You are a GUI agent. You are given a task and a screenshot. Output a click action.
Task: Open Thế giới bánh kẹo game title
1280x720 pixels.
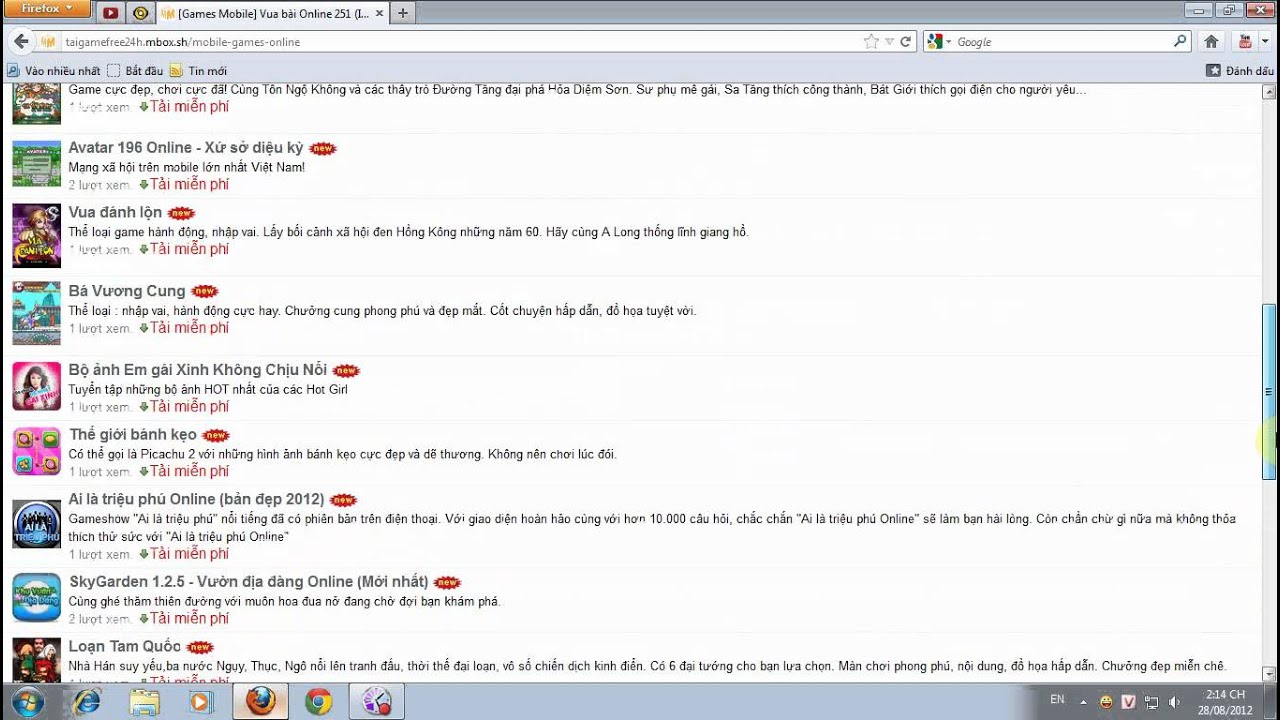133,435
